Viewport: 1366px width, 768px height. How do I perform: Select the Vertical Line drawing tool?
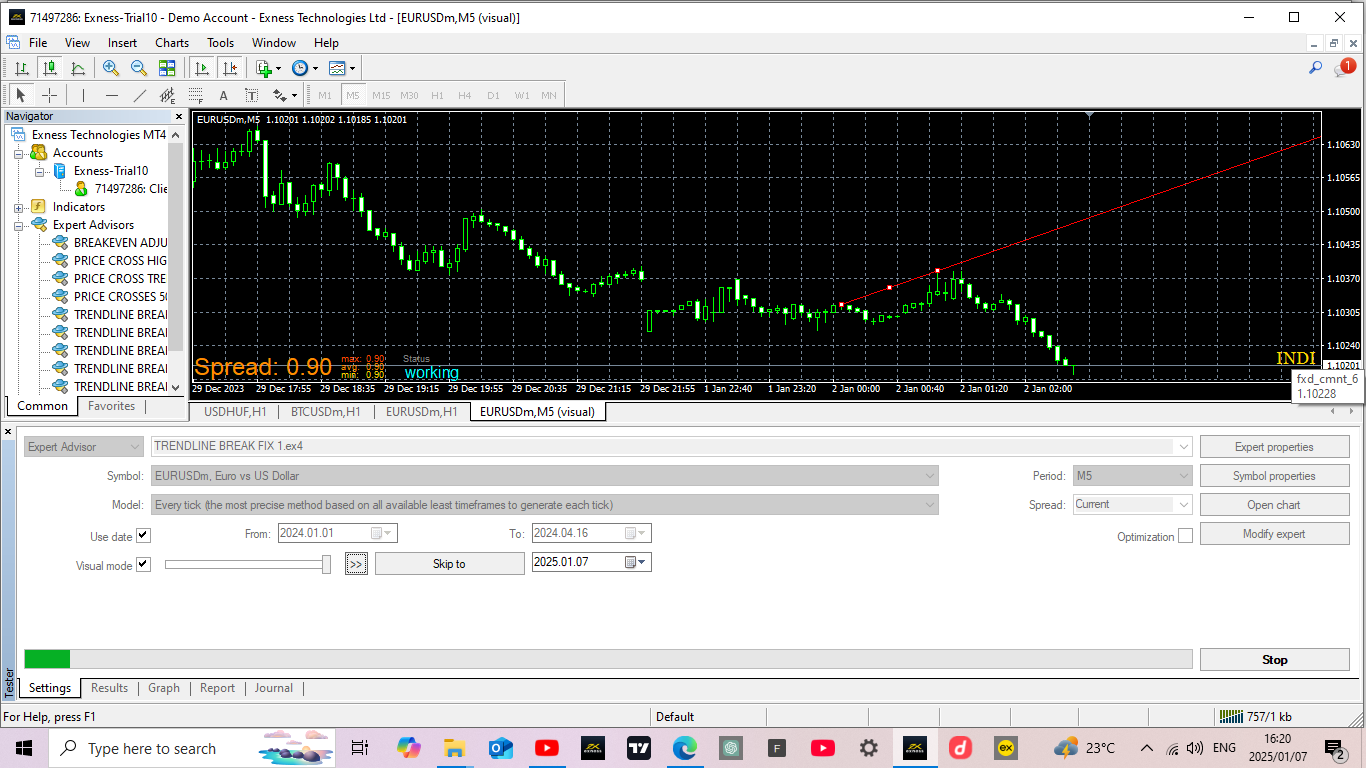click(x=83, y=95)
